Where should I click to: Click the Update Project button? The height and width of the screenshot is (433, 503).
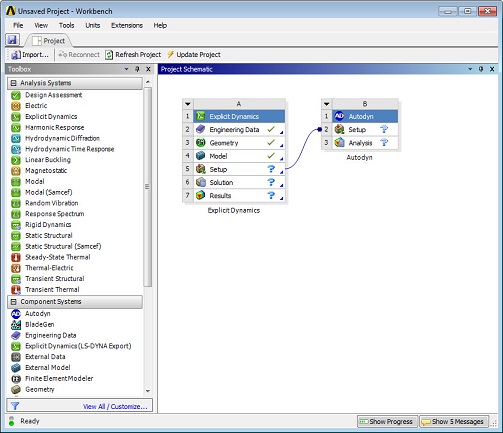point(194,54)
